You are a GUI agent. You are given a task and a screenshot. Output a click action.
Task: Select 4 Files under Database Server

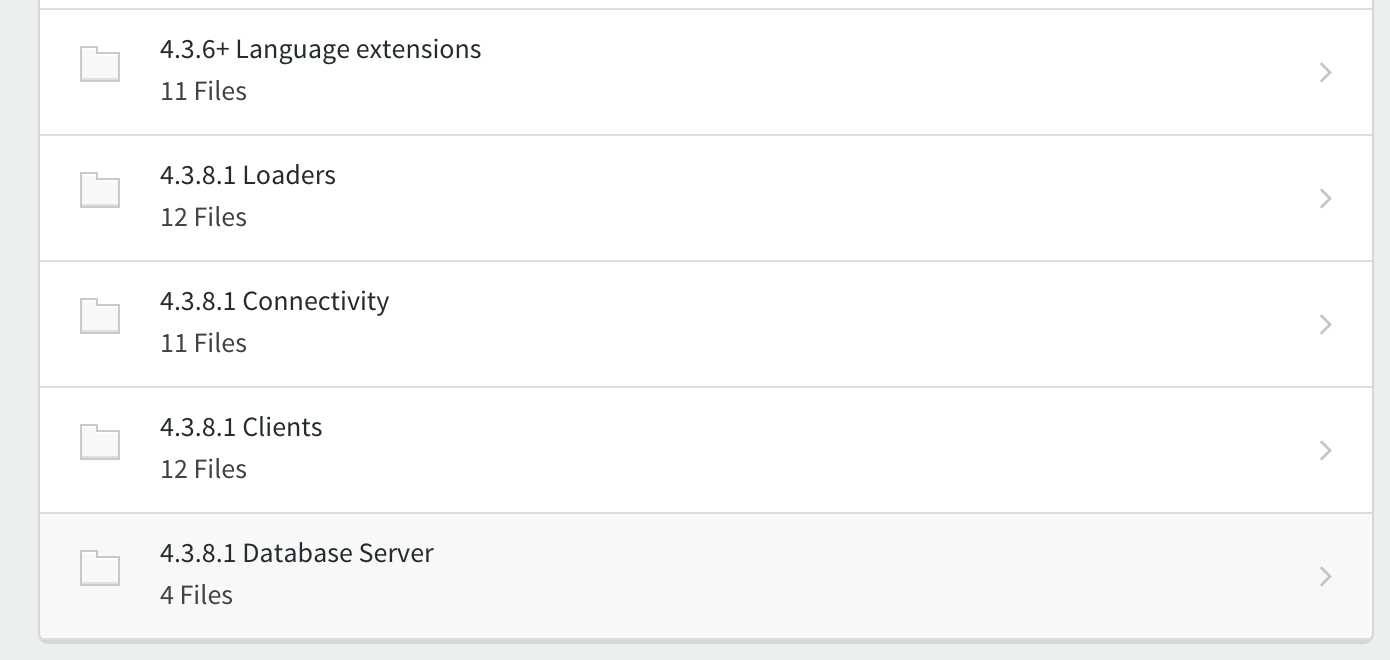coord(196,595)
